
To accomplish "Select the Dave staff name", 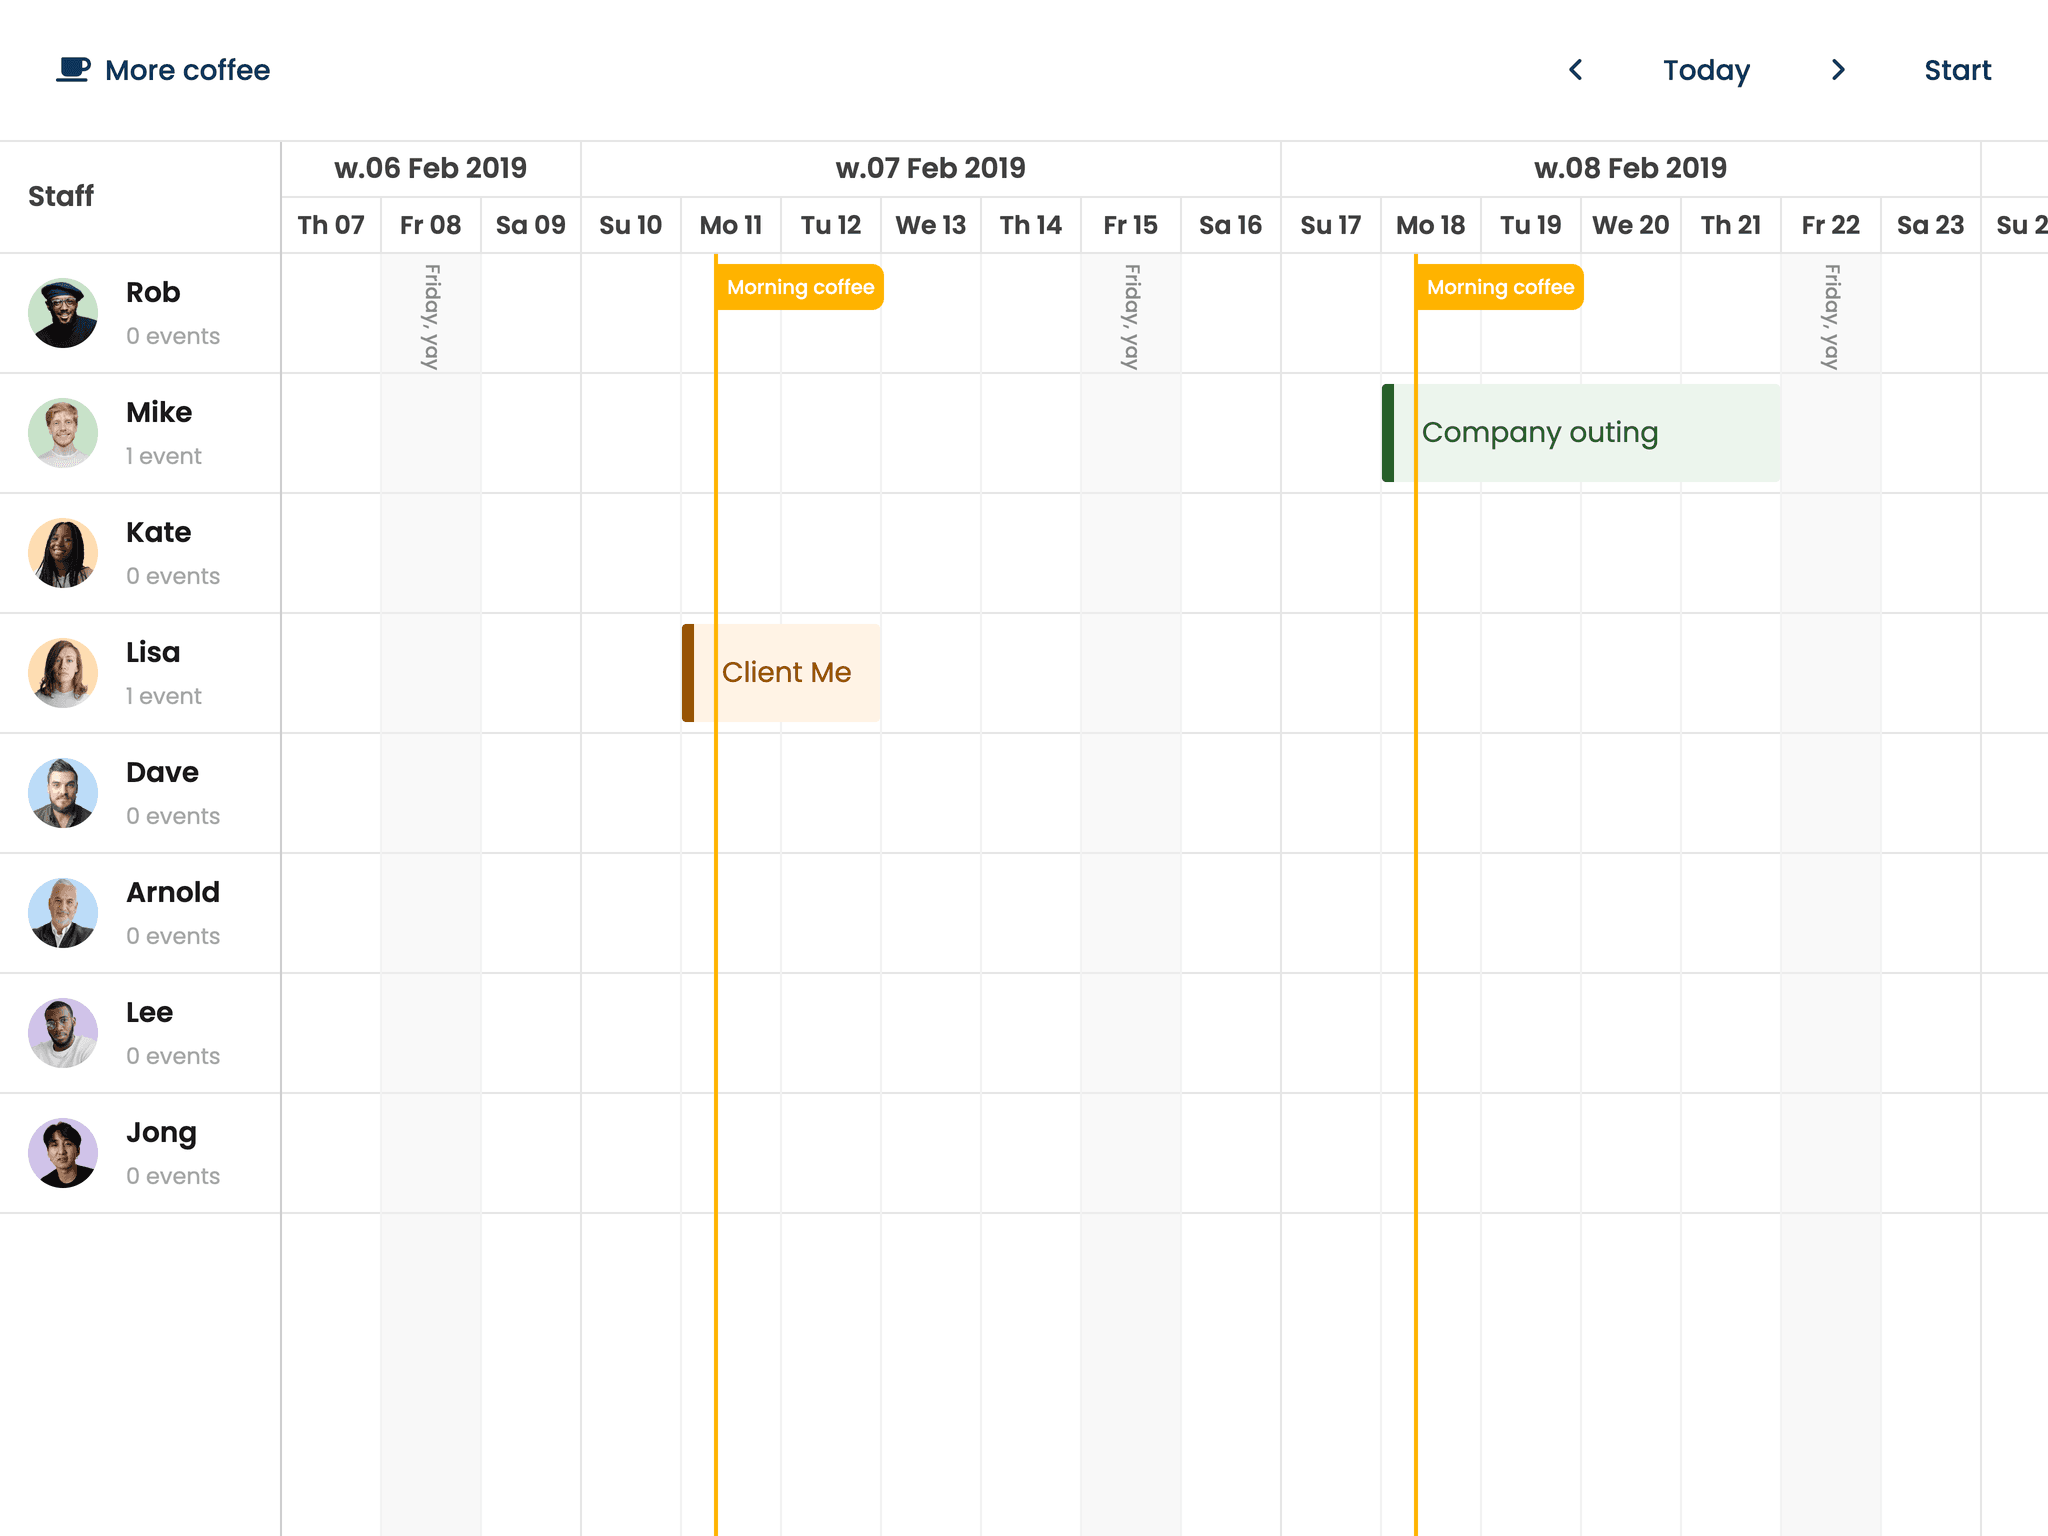I will coord(162,772).
